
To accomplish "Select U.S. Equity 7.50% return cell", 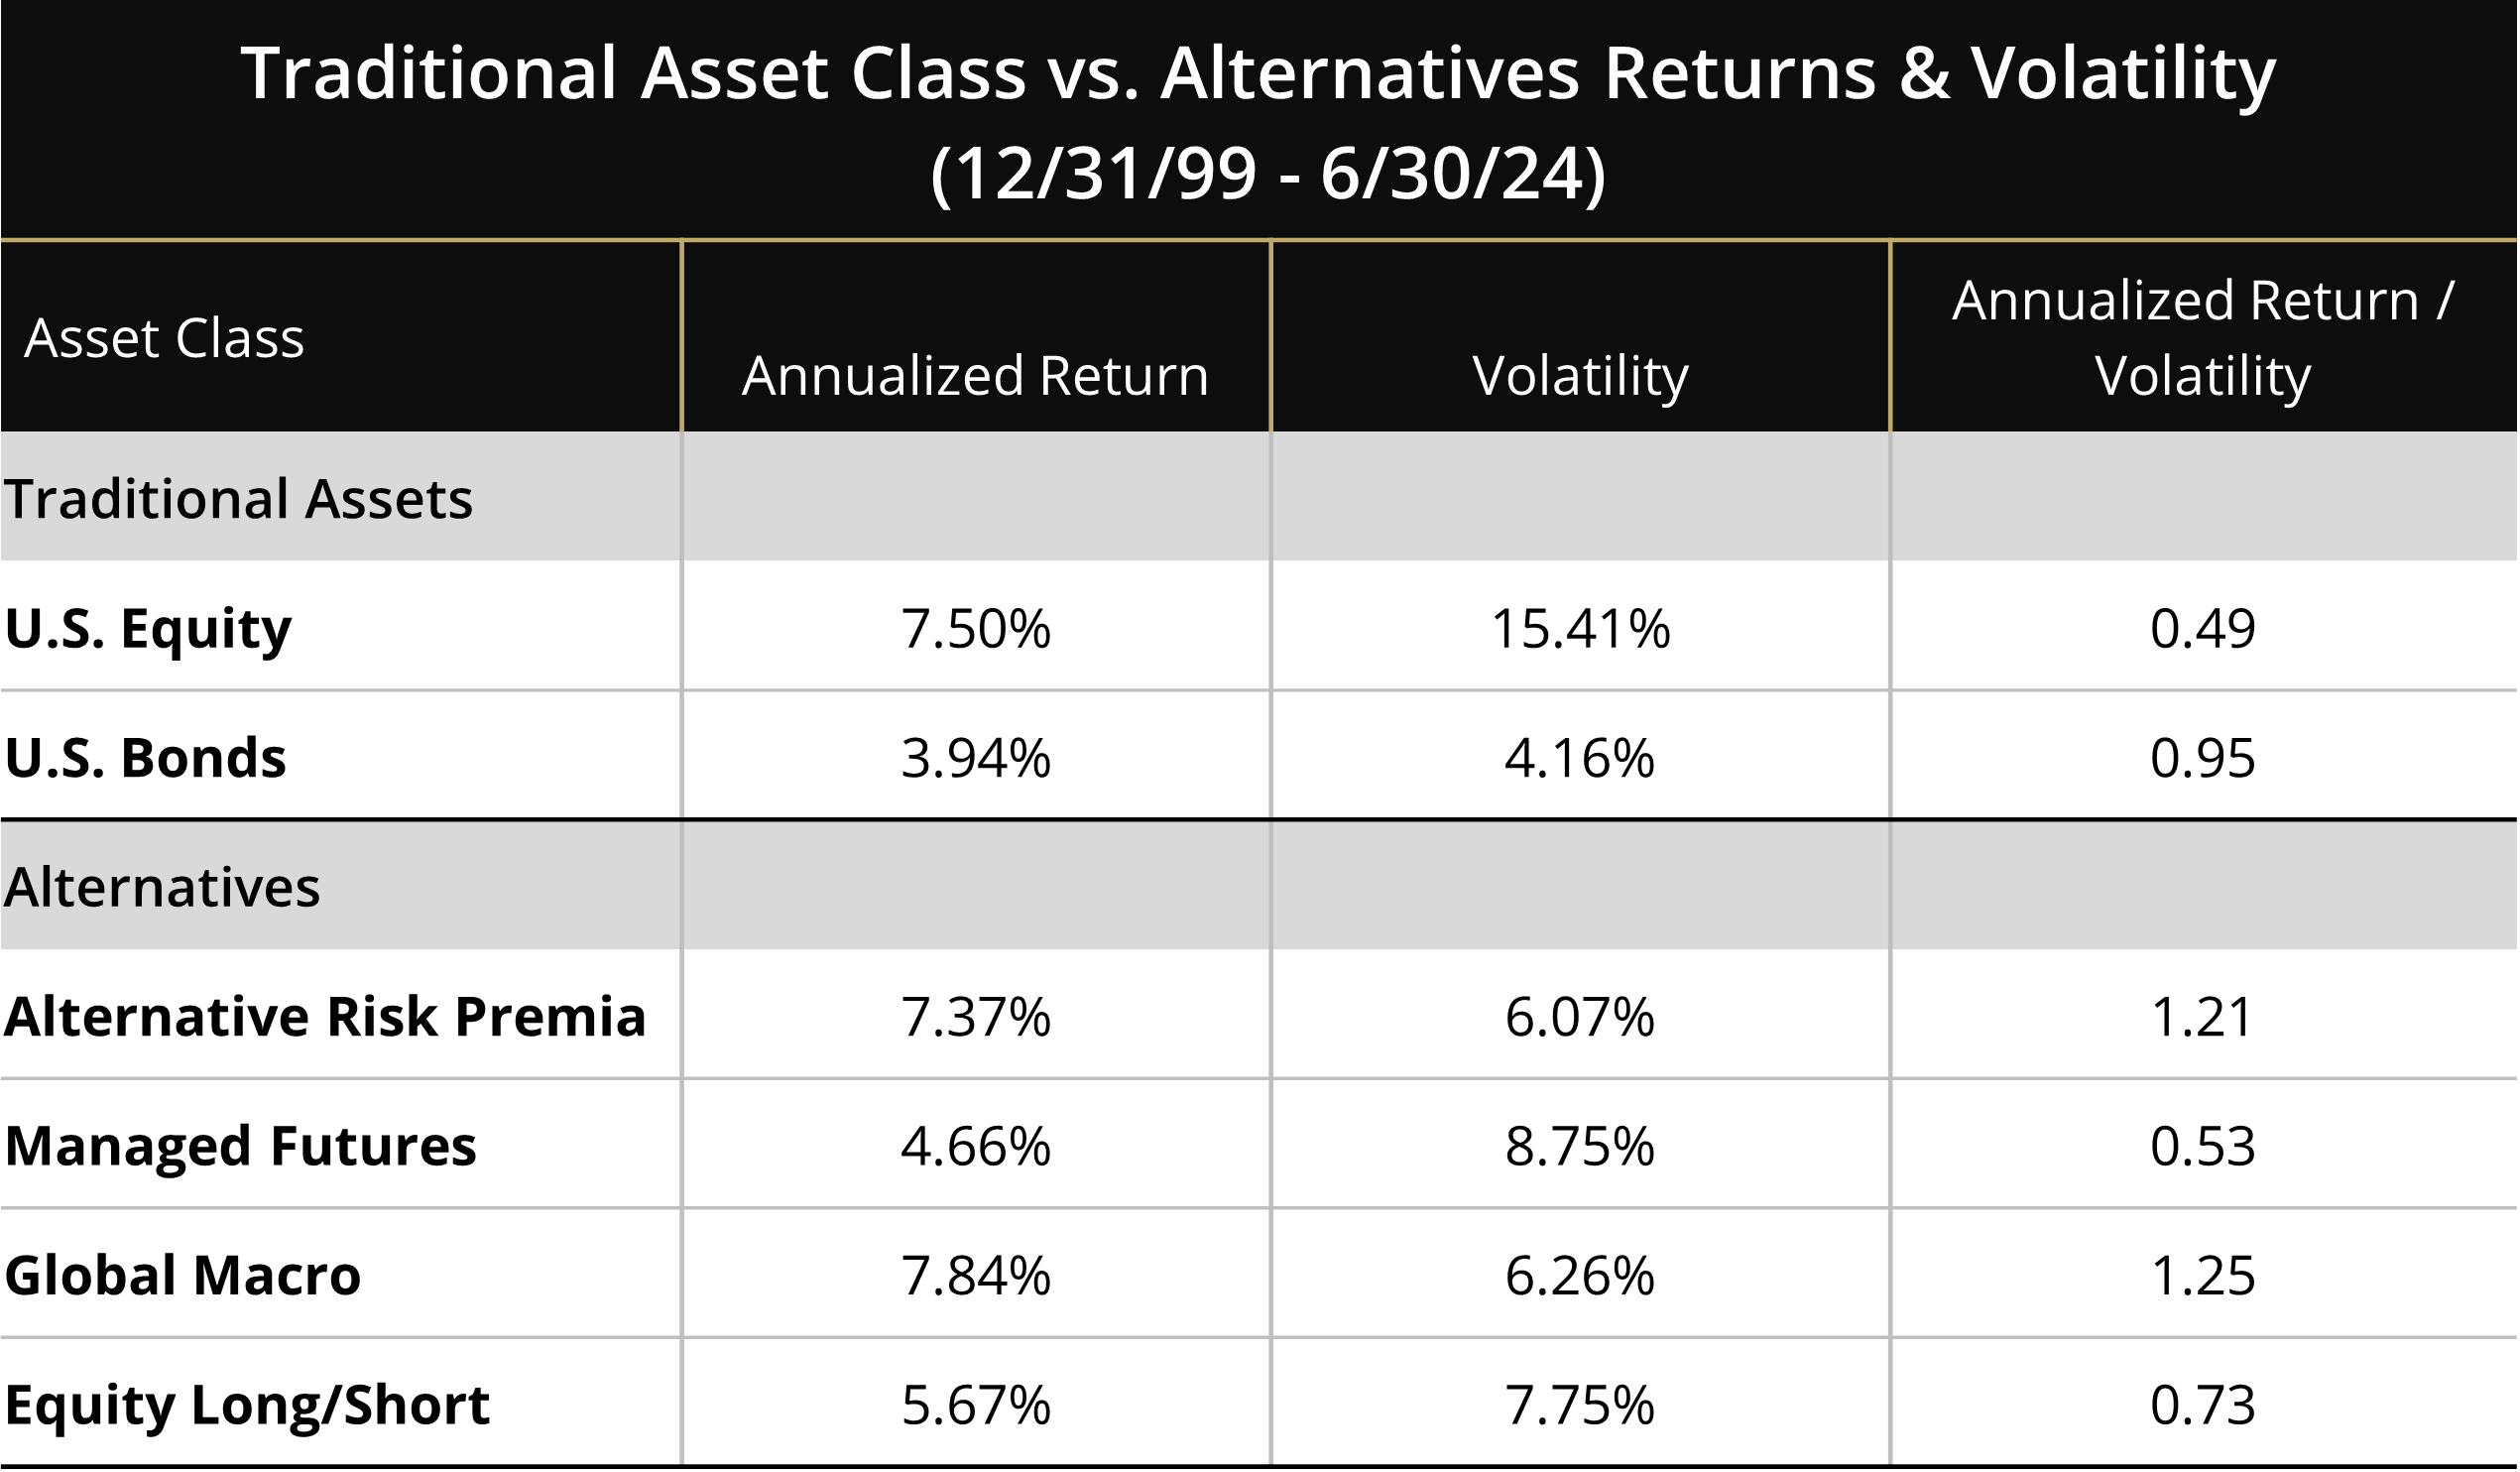I will 976,629.
